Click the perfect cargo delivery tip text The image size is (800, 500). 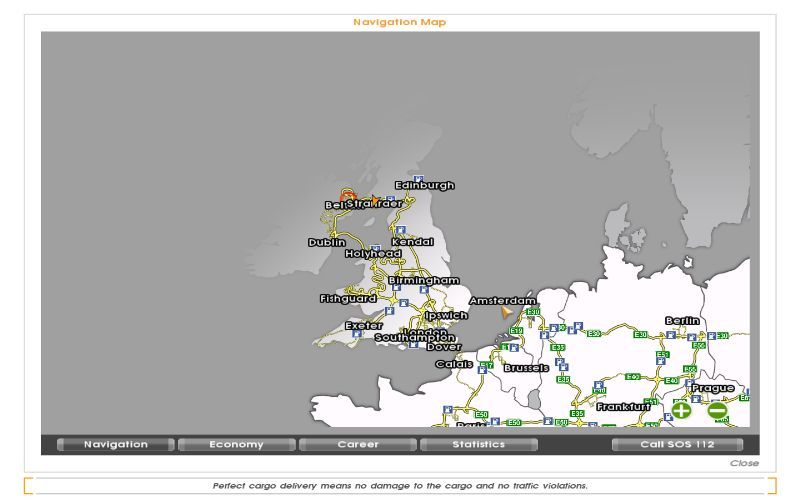pos(400,486)
